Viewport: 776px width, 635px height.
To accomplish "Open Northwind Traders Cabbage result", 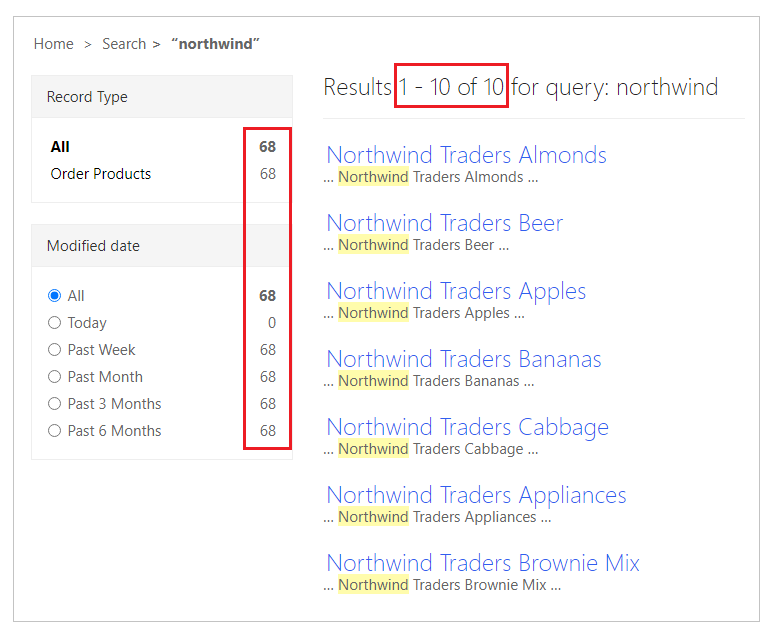I will (x=467, y=427).
